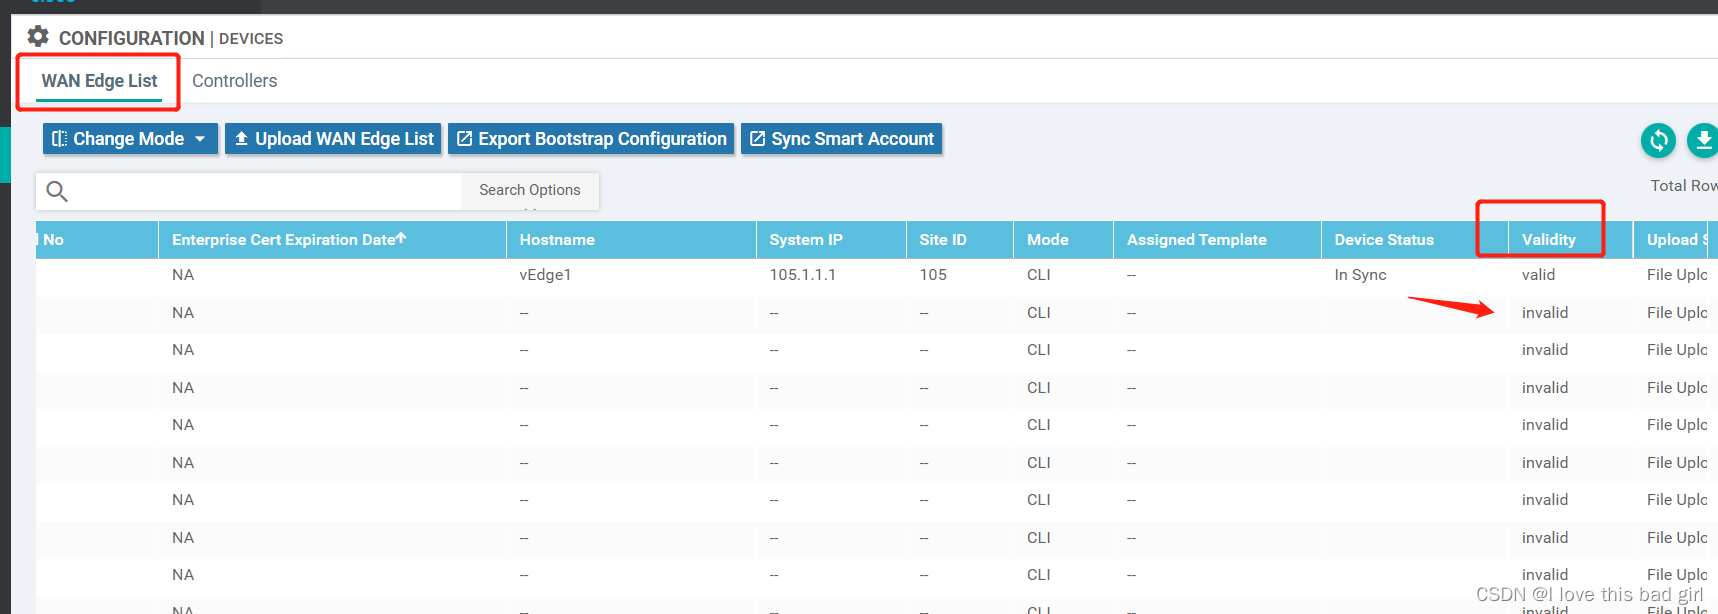Click the green refresh icon
The width and height of the screenshot is (1718, 614).
pyautogui.click(x=1658, y=140)
